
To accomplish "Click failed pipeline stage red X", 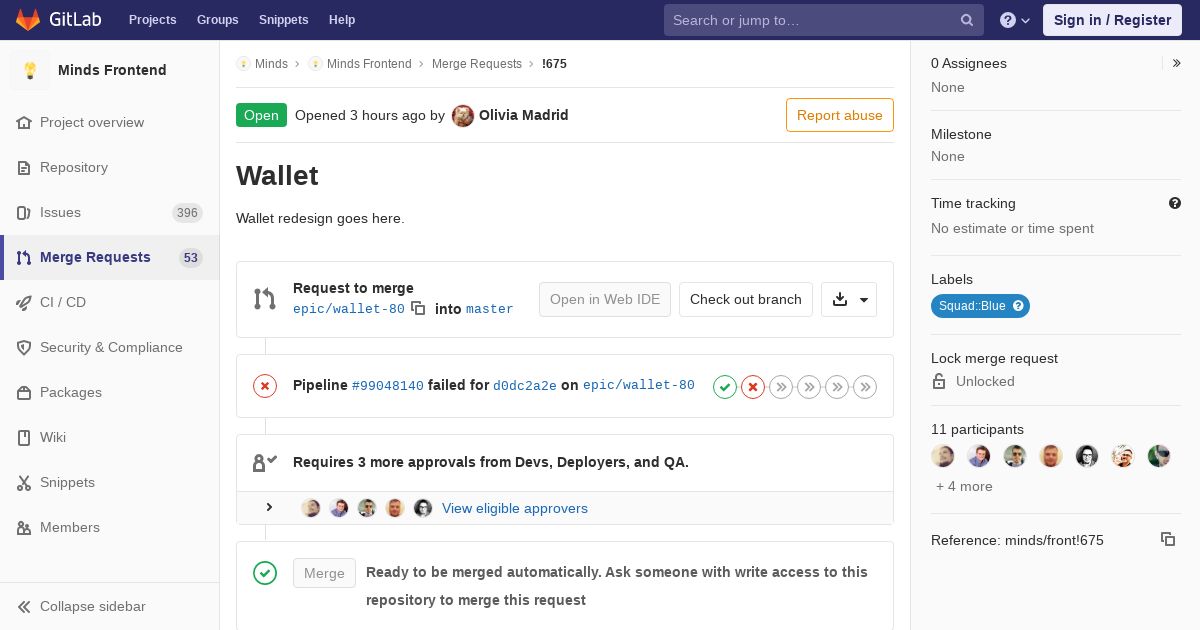I will pos(753,387).
